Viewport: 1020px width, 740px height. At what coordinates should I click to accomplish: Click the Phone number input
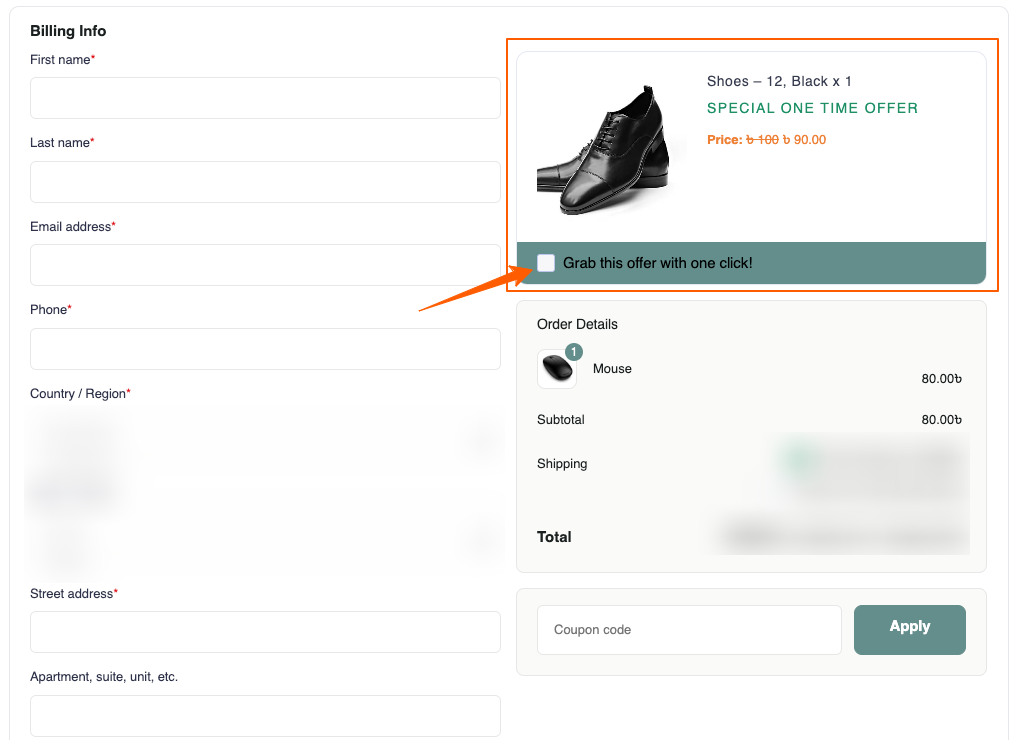point(265,349)
